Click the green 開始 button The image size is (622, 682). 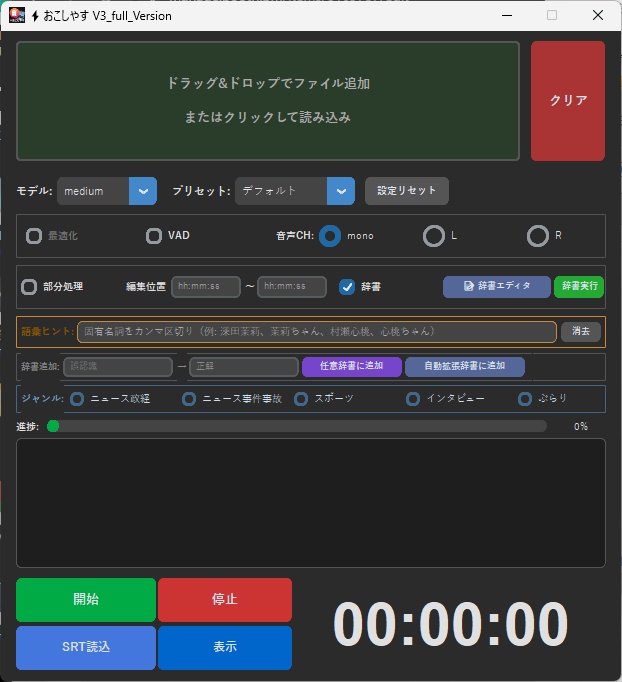click(x=86, y=600)
